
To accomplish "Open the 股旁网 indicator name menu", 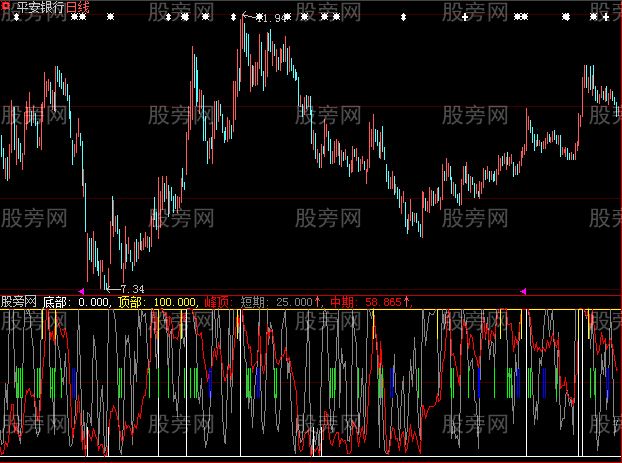I will pyautogui.click(x=19, y=300).
